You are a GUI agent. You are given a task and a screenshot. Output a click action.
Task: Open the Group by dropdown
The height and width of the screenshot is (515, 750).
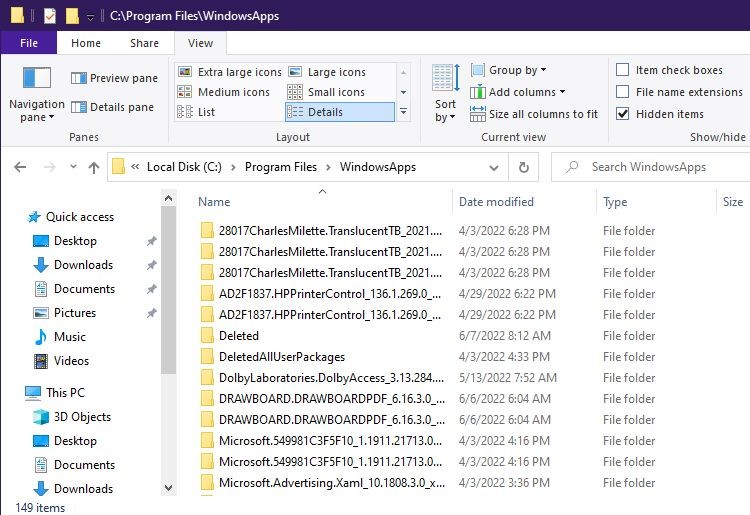coord(508,70)
